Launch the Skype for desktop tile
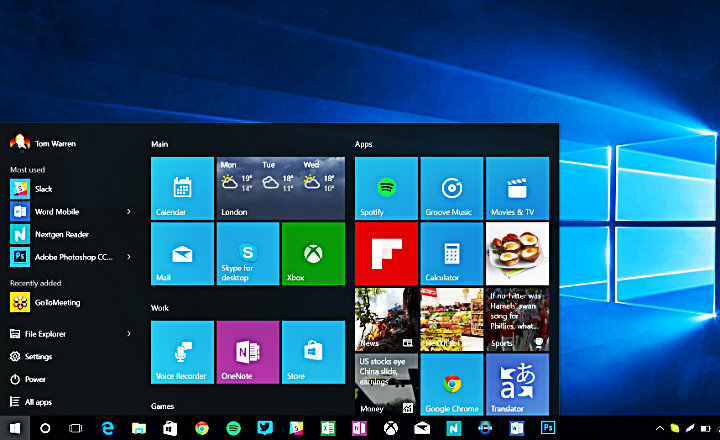This screenshot has width=720, height=440. pos(248,254)
